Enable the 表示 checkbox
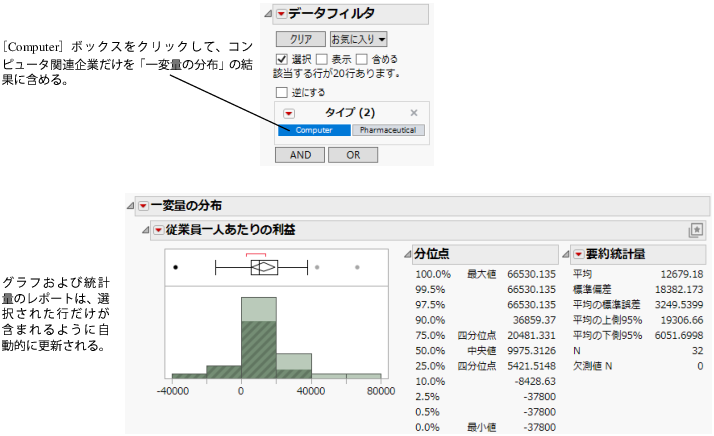The width and height of the screenshot is (714, 436). [x=321, y=59]
